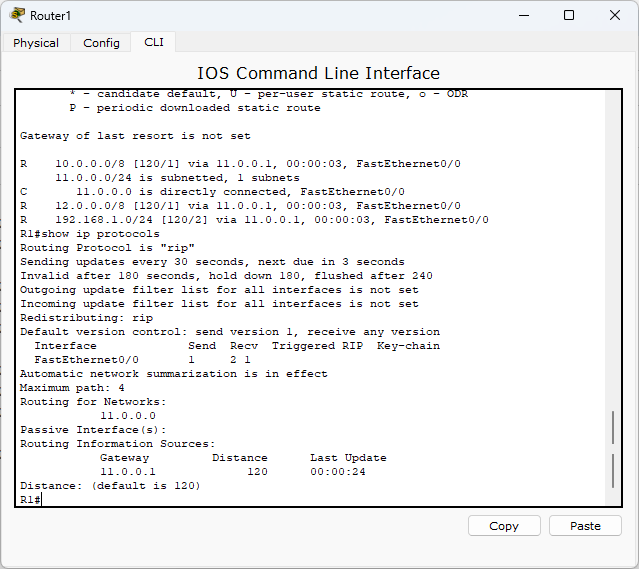Click the Paste button
The height and width of the screenshot is (569, 639).
point(585,526)
